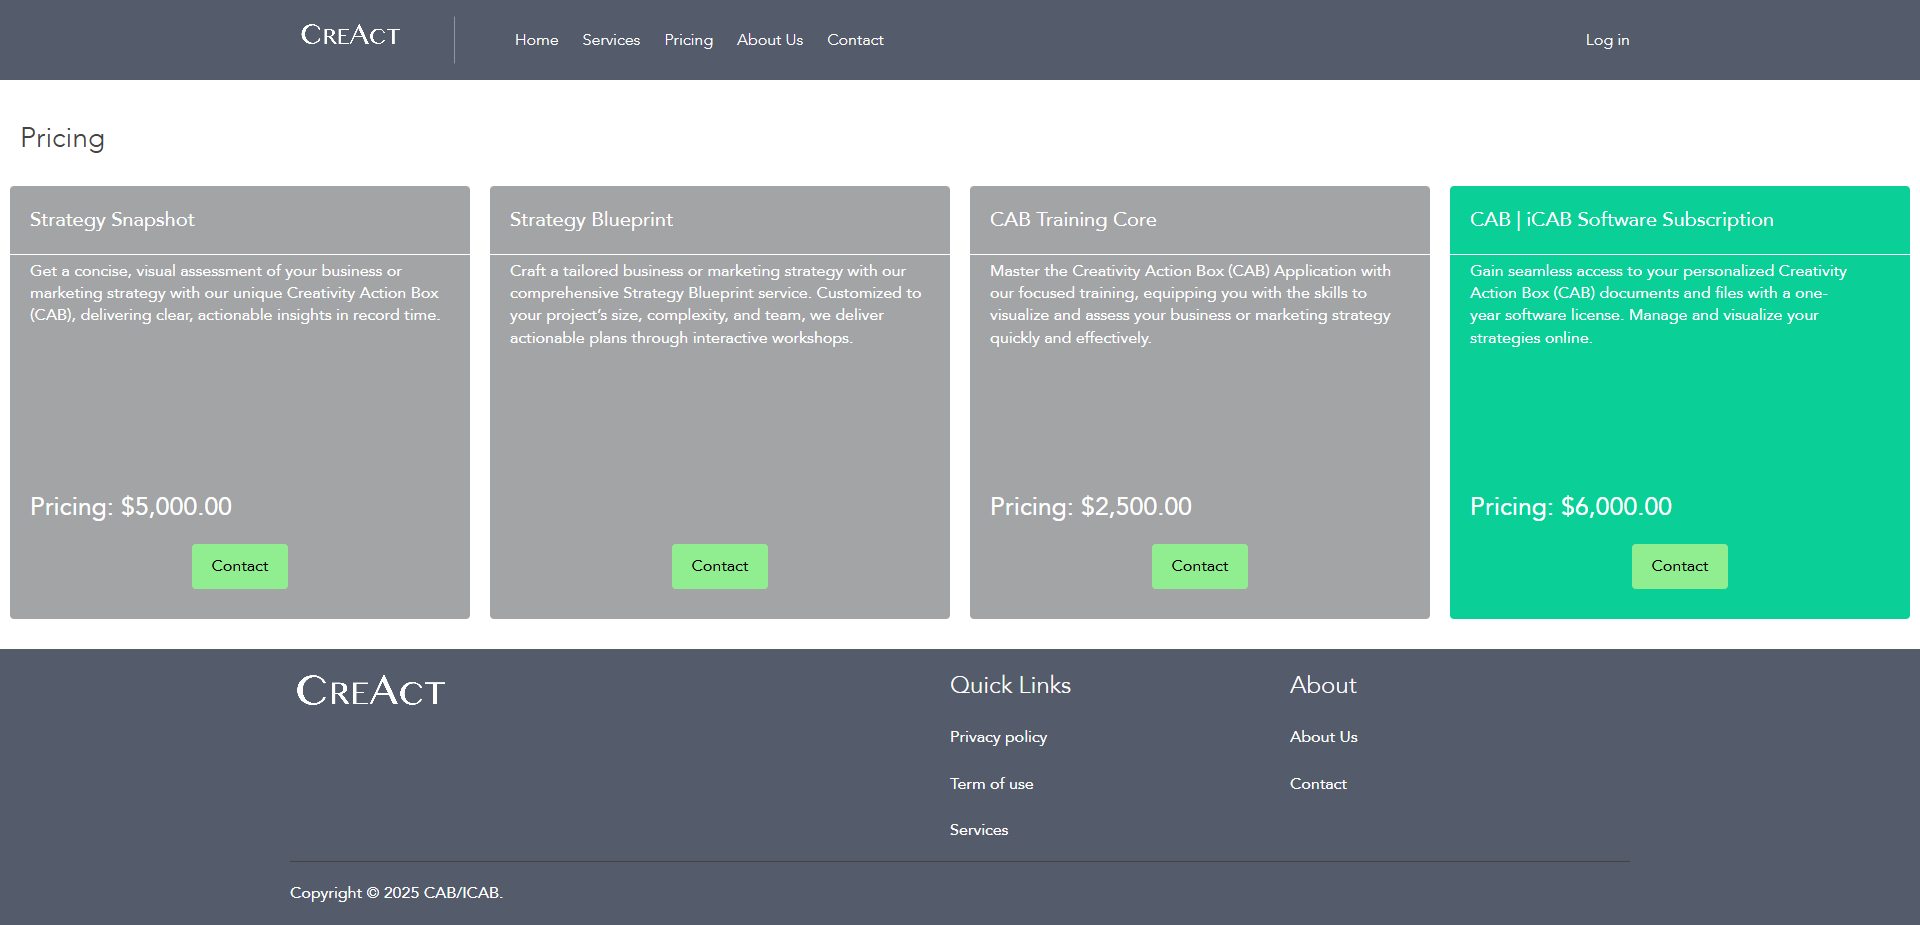Click the Contact link in the footer About section

1318,784
